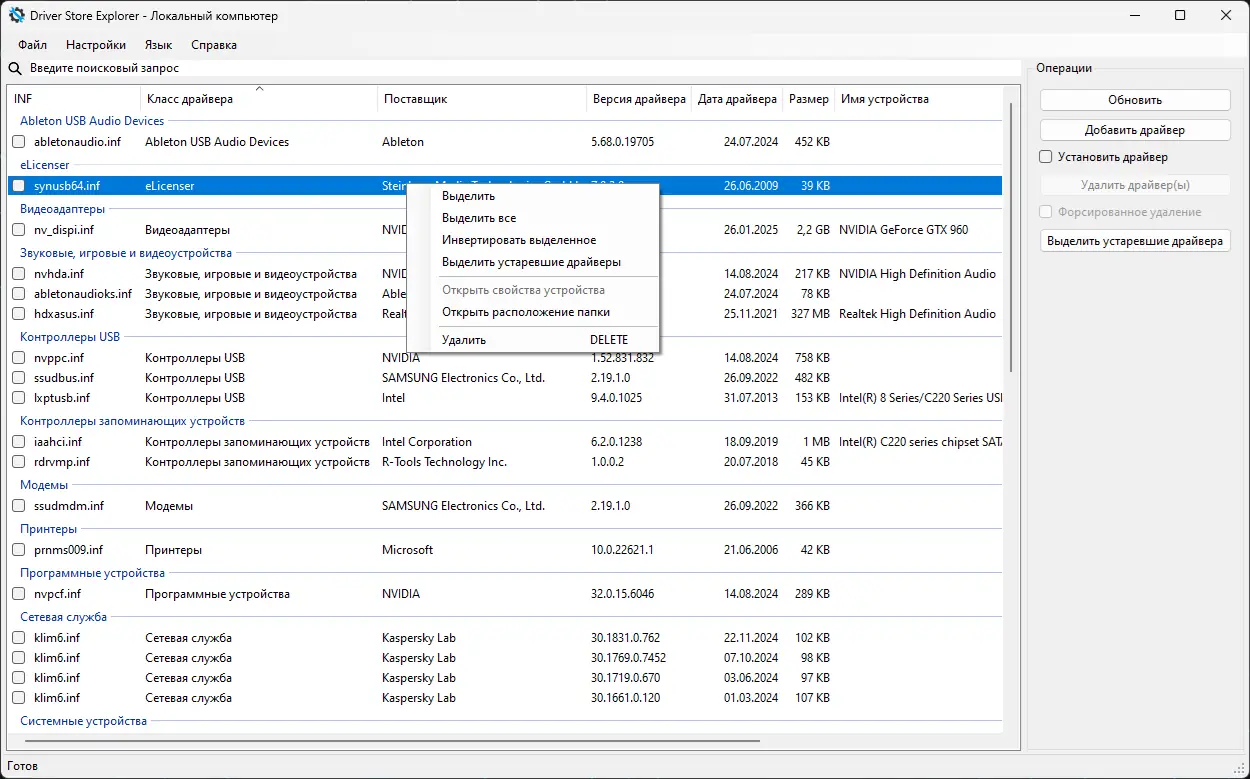Toggle the hdxasus.inf driver checkbox
The image size is (1250, 779).
[19, 314]
